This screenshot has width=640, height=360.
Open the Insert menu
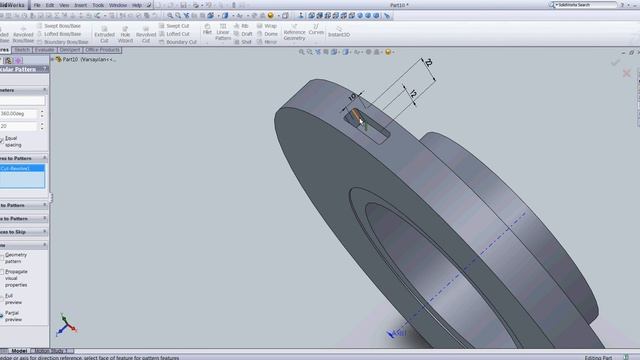[x=80, y=5]
